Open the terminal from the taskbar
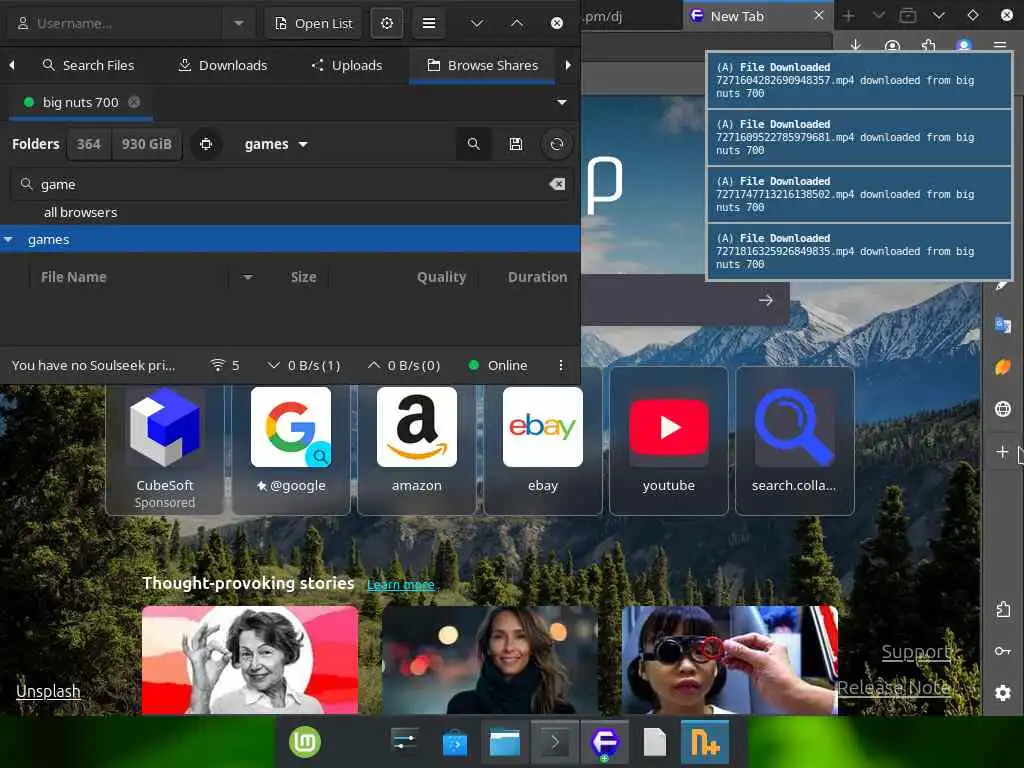The height and width of the screenshot is (768, 1024). point(554,743)
